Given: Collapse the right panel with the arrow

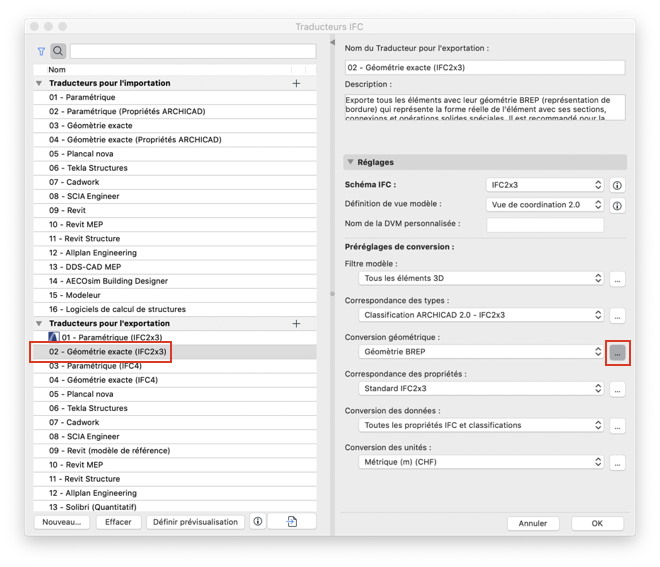Looking at the screenshot, I should [333, 43].
